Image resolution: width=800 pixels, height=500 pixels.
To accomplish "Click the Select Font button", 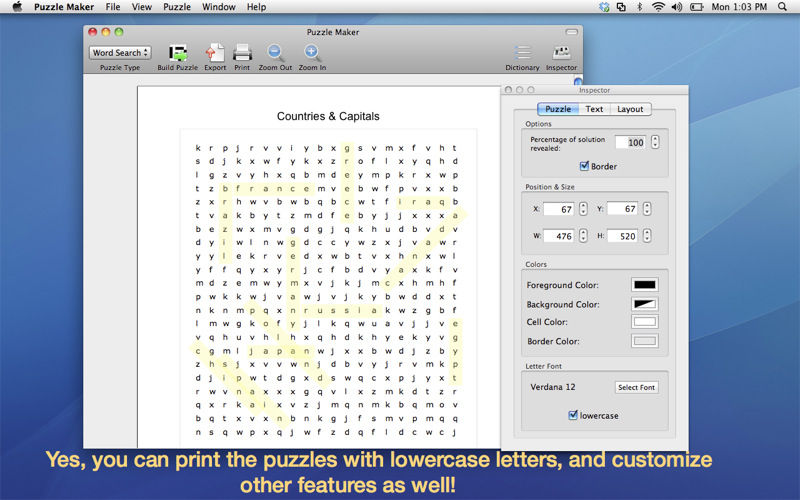I will pyautogui.click(x=636, y=387).
